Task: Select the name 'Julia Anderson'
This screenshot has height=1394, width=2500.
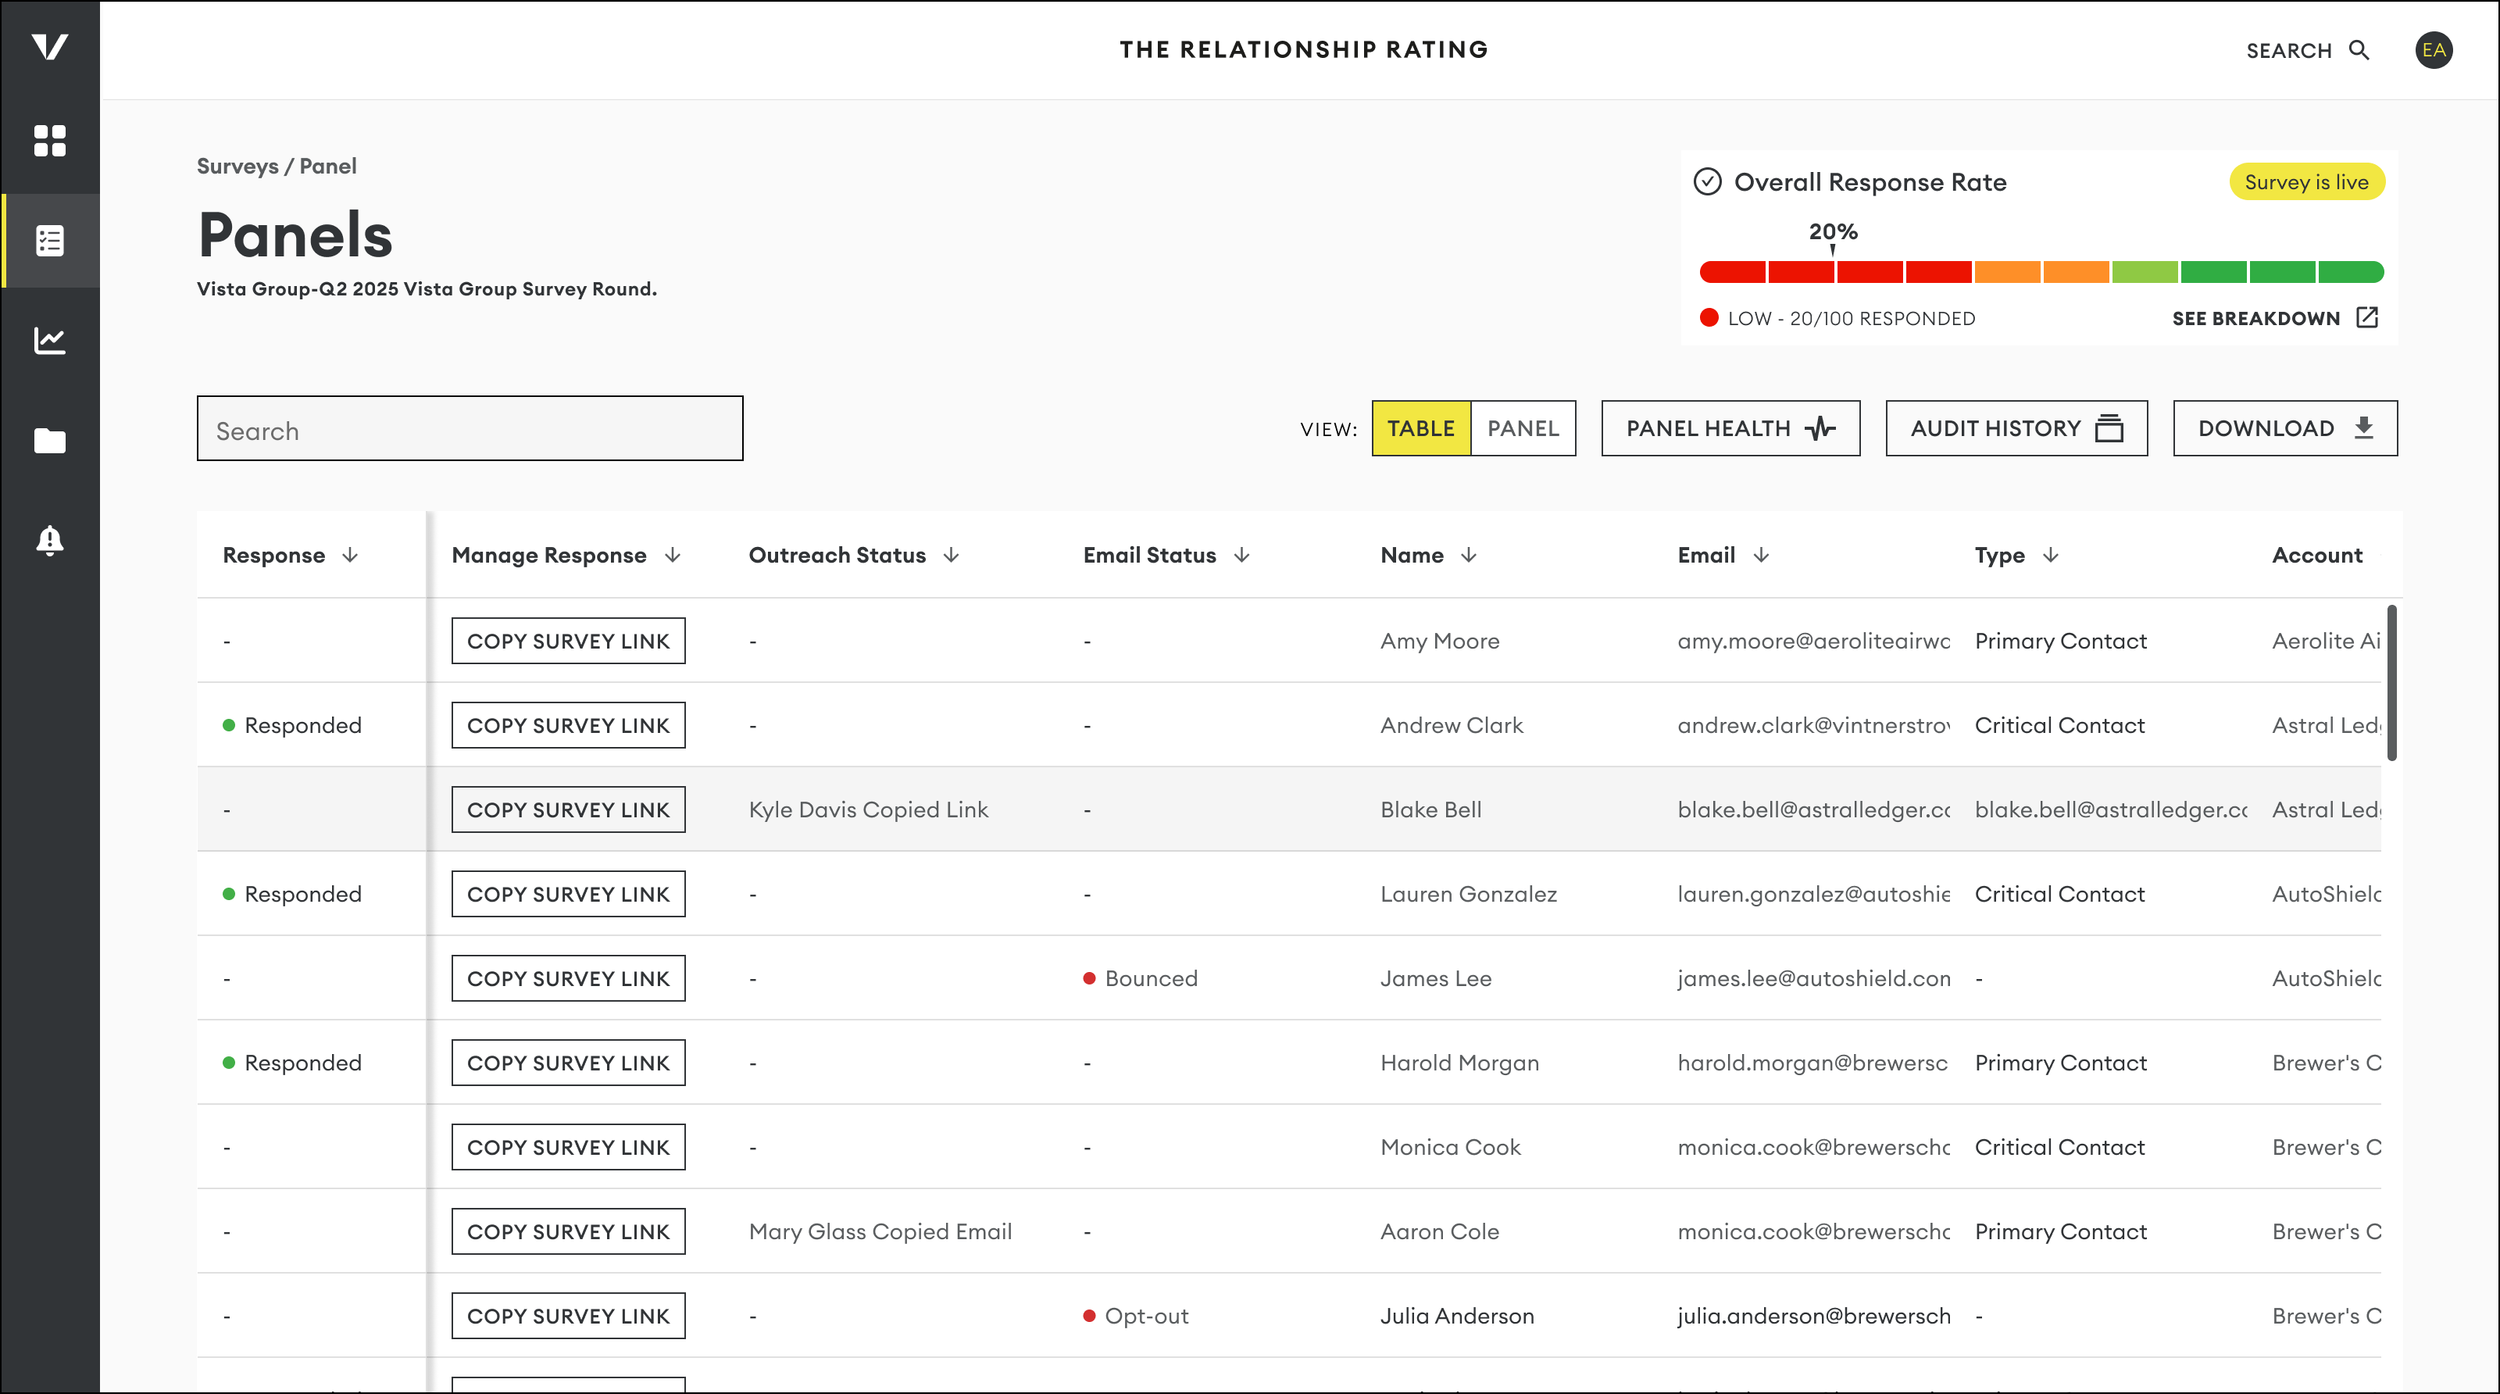Action: pos(1457,1316)
